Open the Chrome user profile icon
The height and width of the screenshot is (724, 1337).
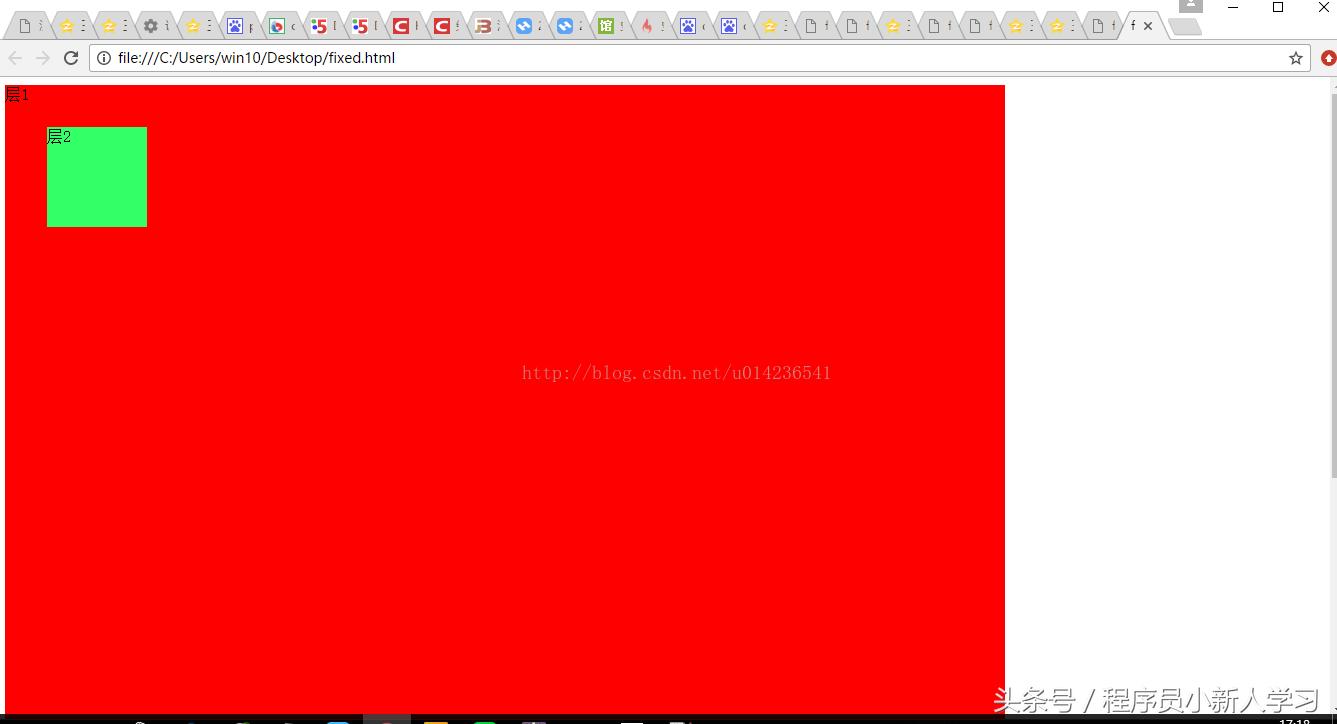(1190, 6)
